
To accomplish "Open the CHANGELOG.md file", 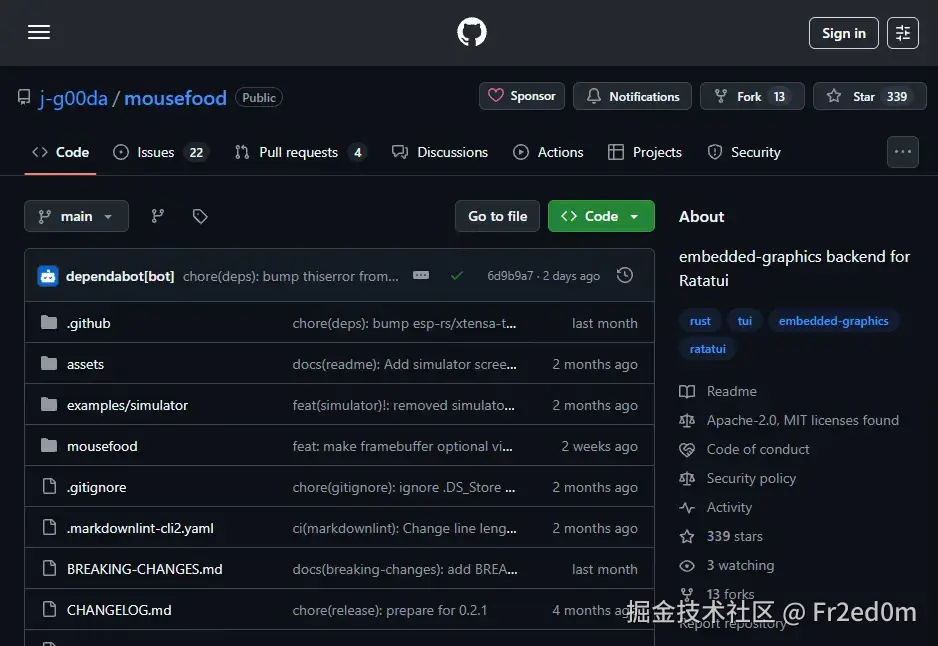I will pyautogui.click(x=119, y=610).
